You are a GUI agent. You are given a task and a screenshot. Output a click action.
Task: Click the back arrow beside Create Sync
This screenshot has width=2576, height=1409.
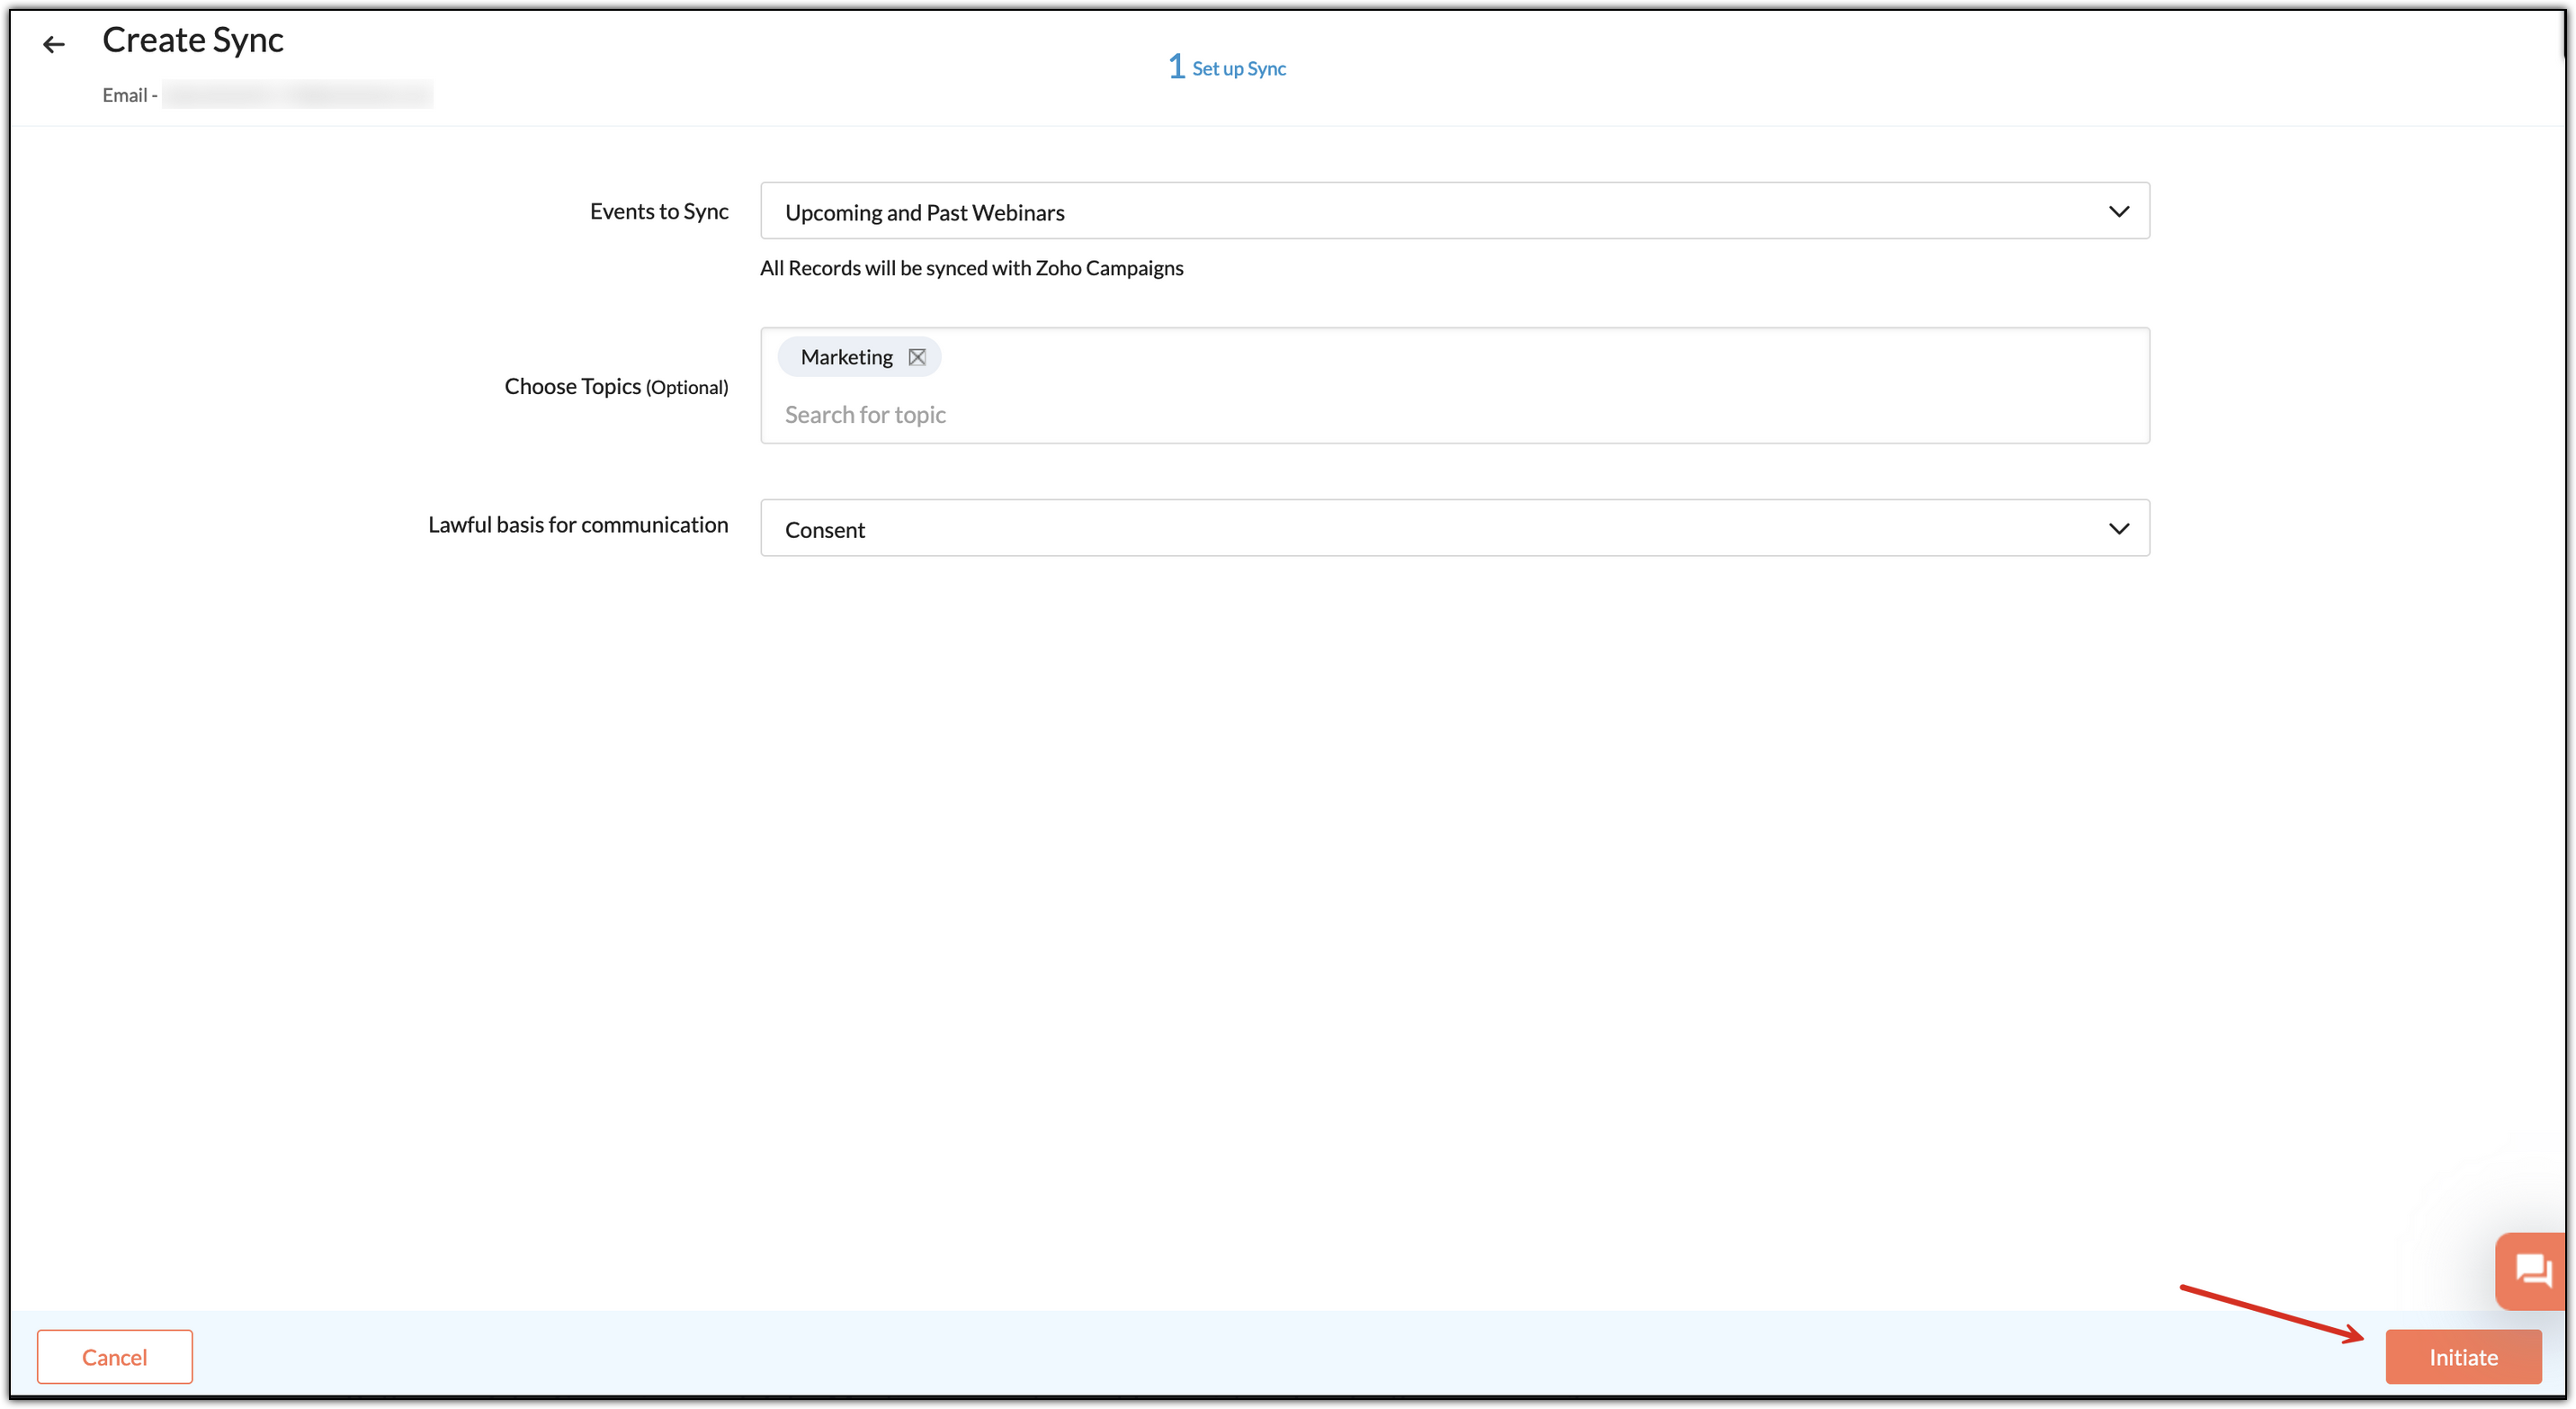(x=54, y=44)
